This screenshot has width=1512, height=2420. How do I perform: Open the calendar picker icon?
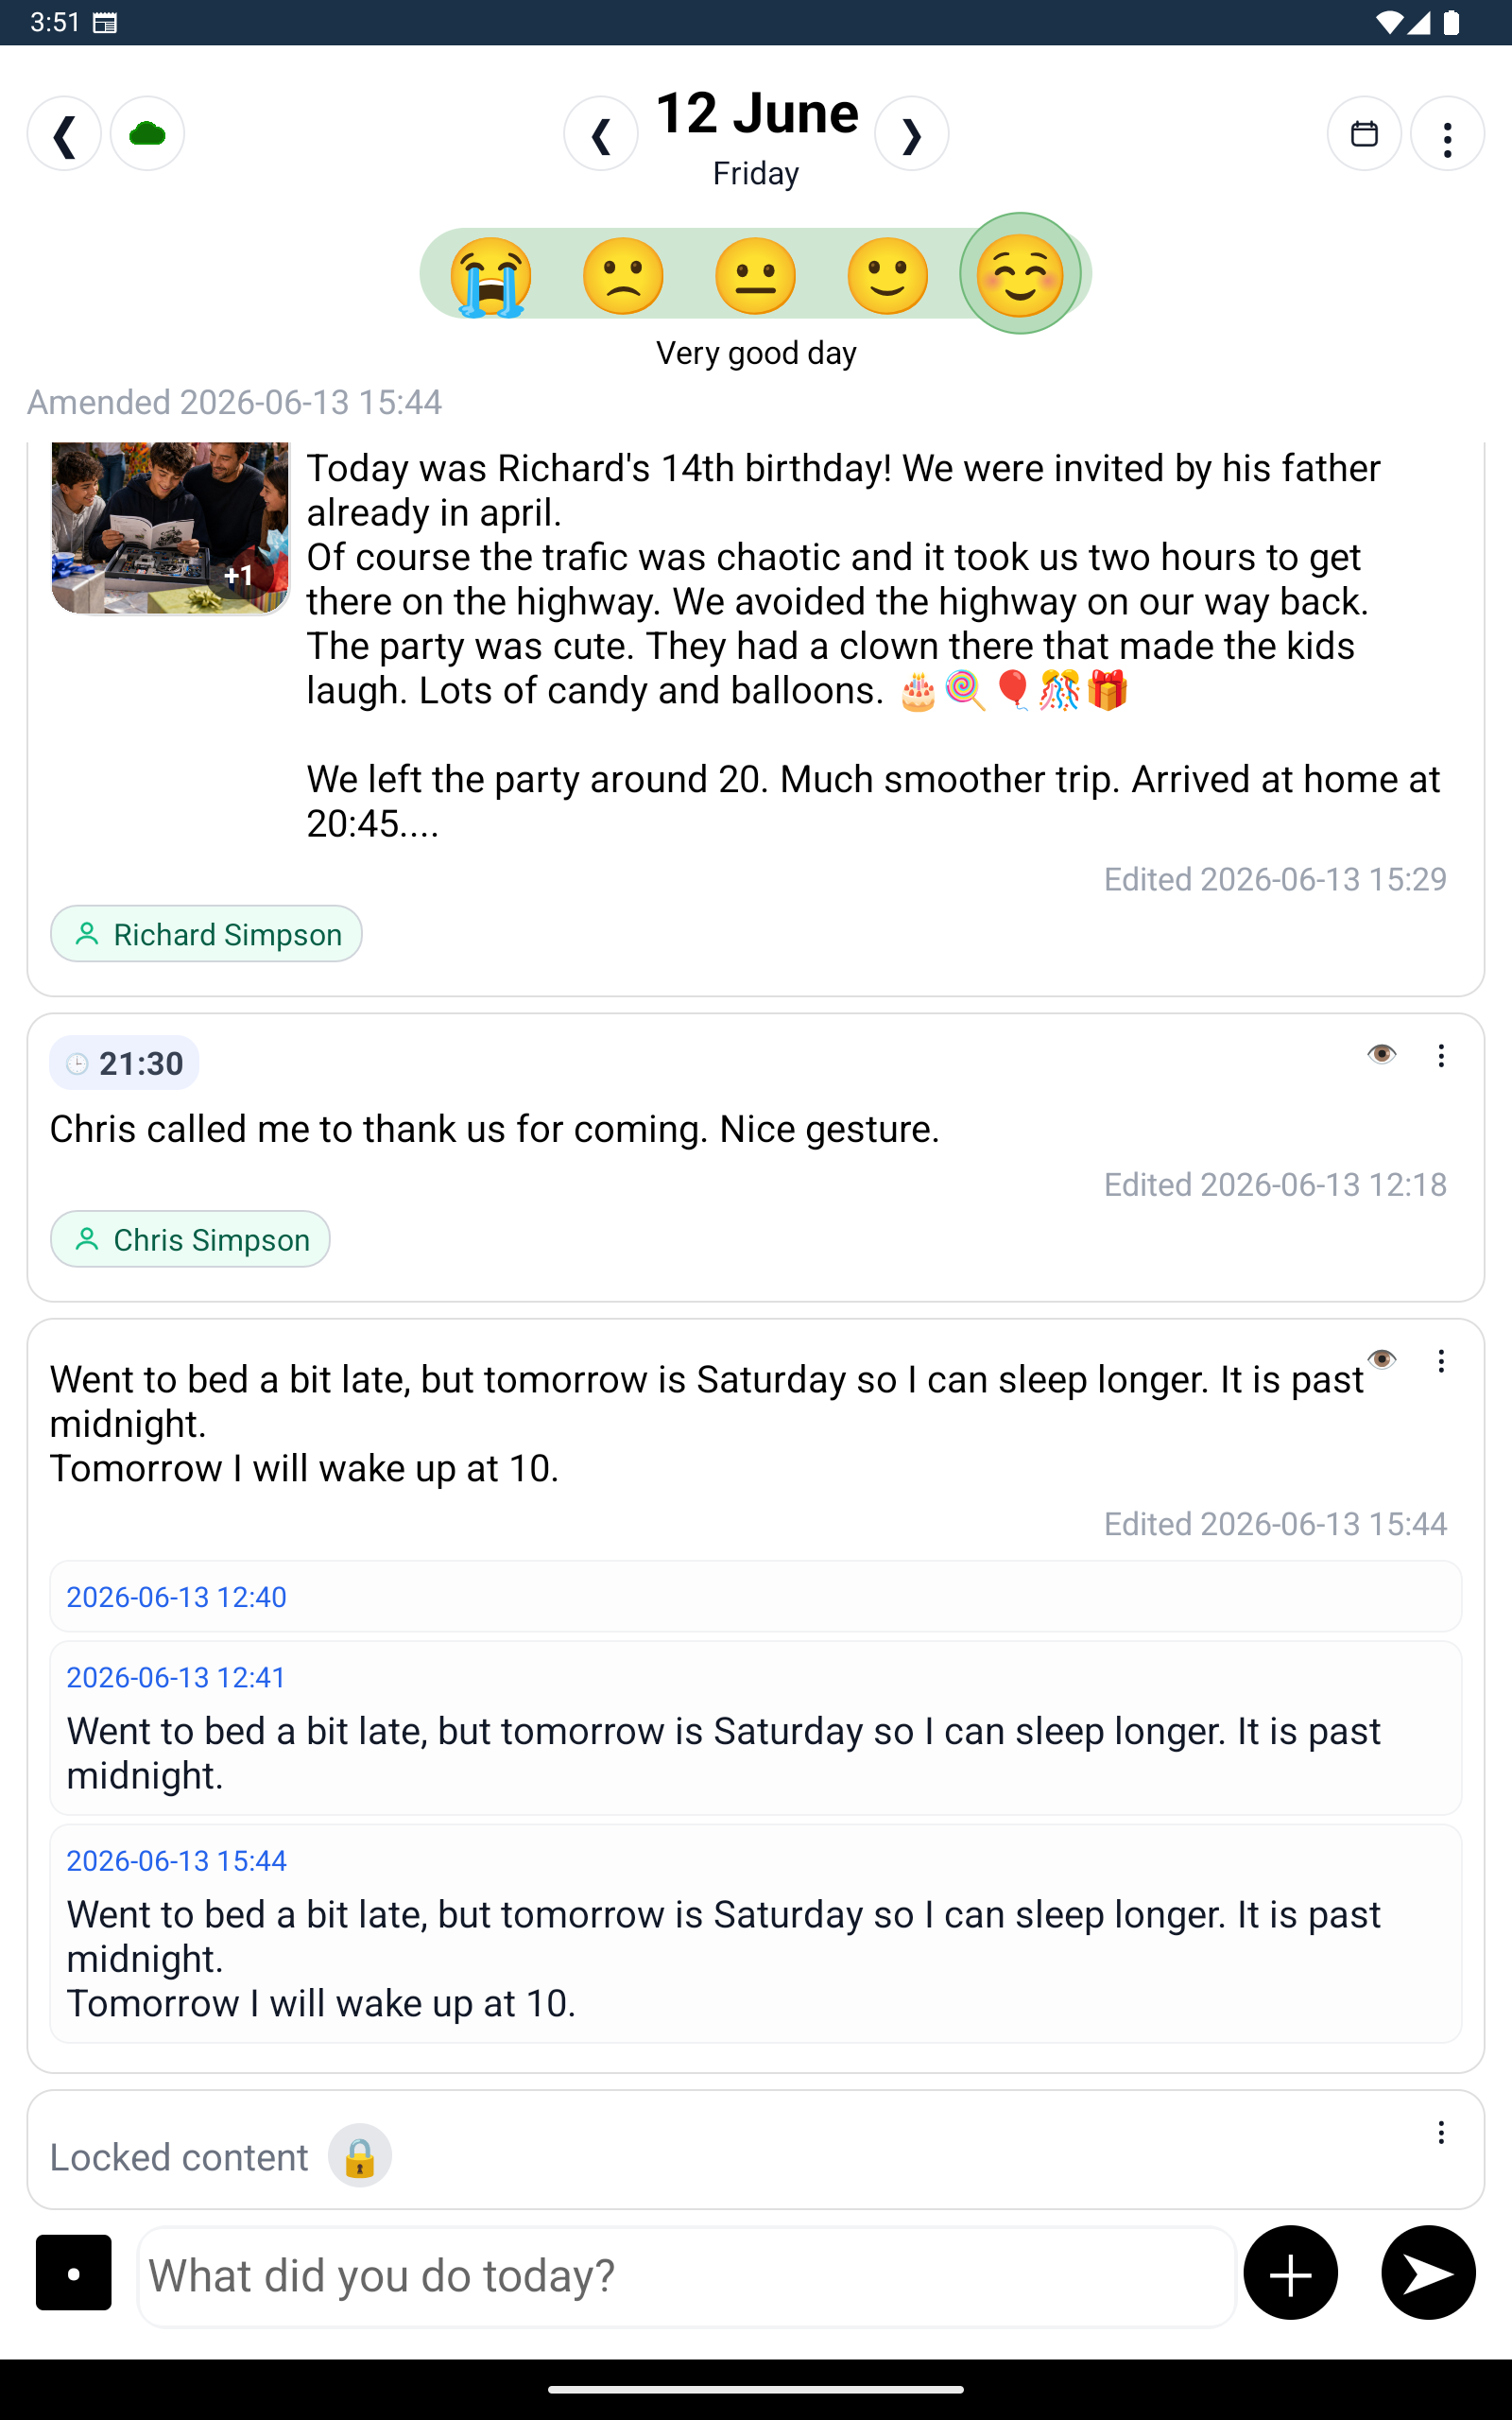[1364, 134]
